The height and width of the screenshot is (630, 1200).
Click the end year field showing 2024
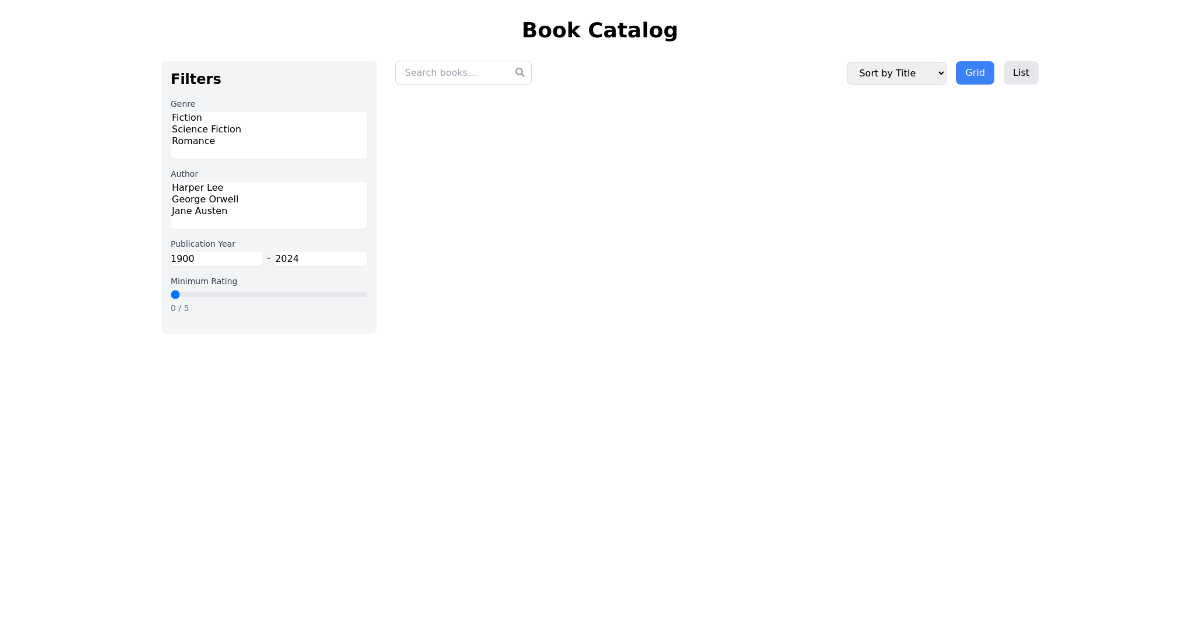[x=318, y=258]
